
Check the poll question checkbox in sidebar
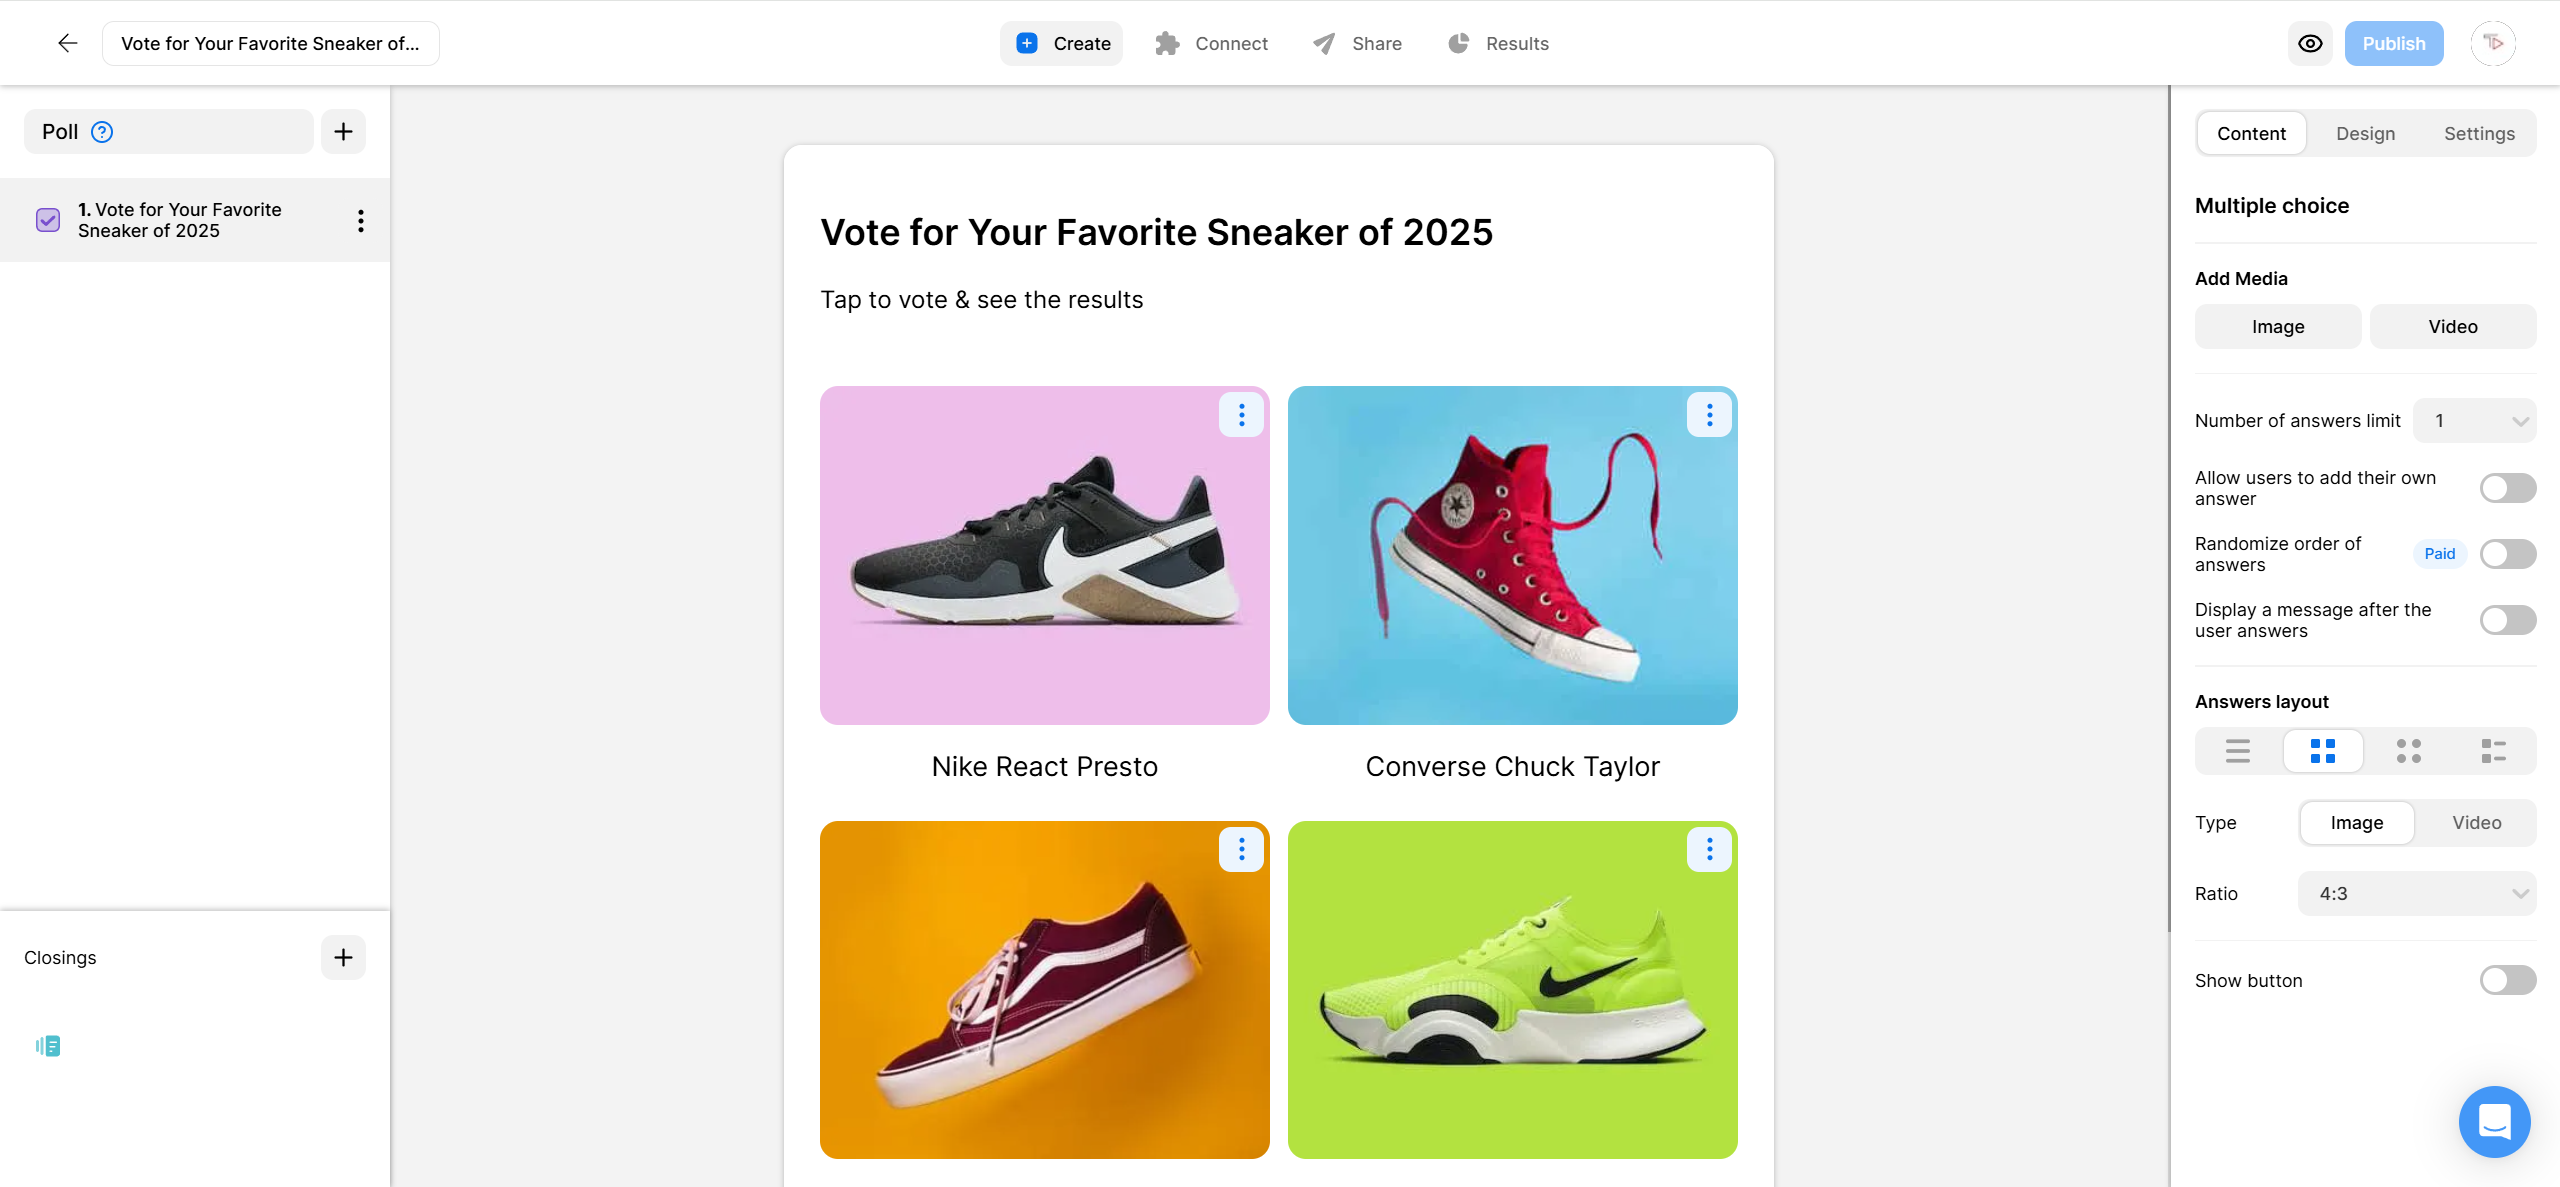tap(47, 220)
